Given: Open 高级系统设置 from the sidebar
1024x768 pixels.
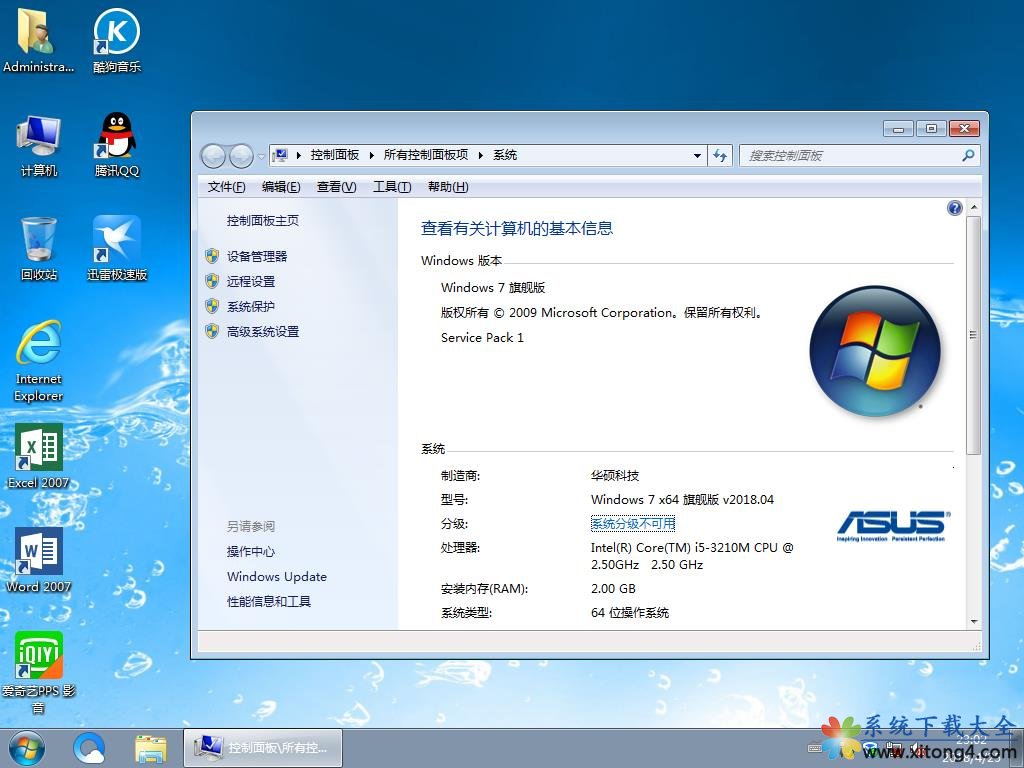Looking at the screenshot, I should [x=263, y=332].
